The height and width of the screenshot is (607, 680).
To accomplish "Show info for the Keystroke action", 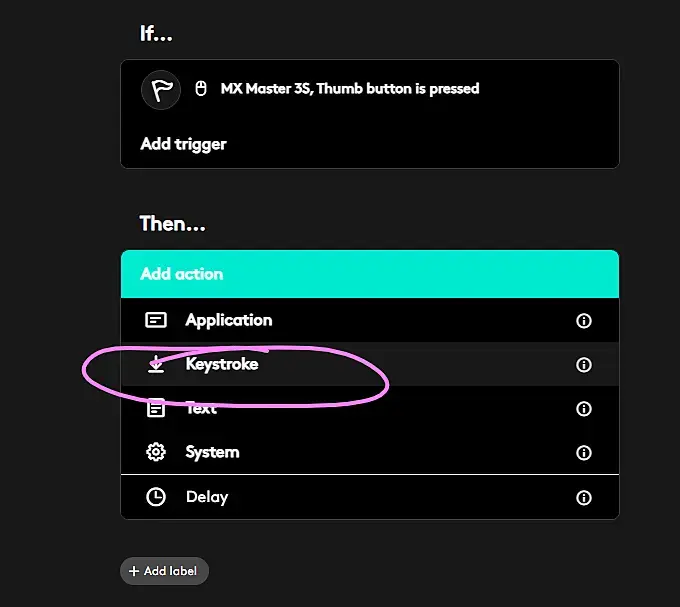I will point(584,365).
